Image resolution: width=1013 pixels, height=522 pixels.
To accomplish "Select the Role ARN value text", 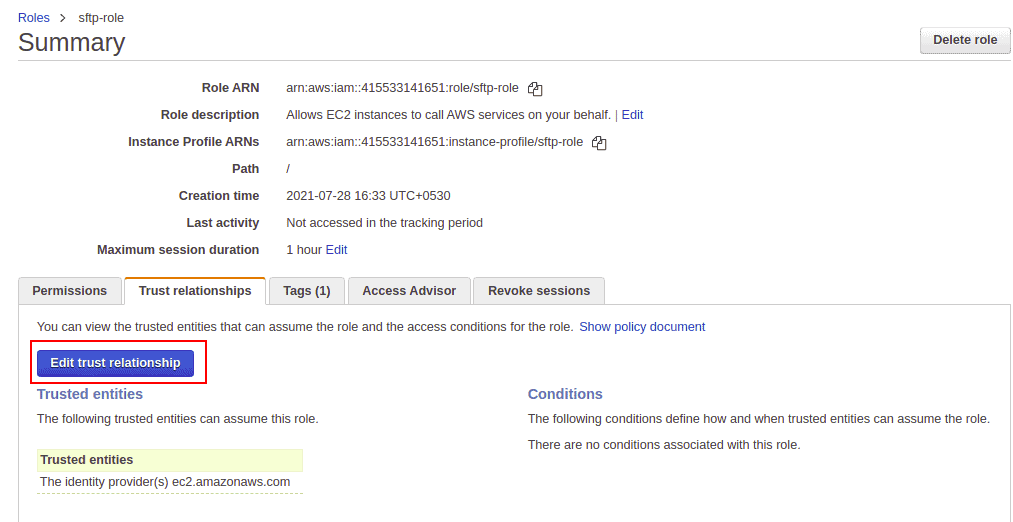I will [402, 88].
